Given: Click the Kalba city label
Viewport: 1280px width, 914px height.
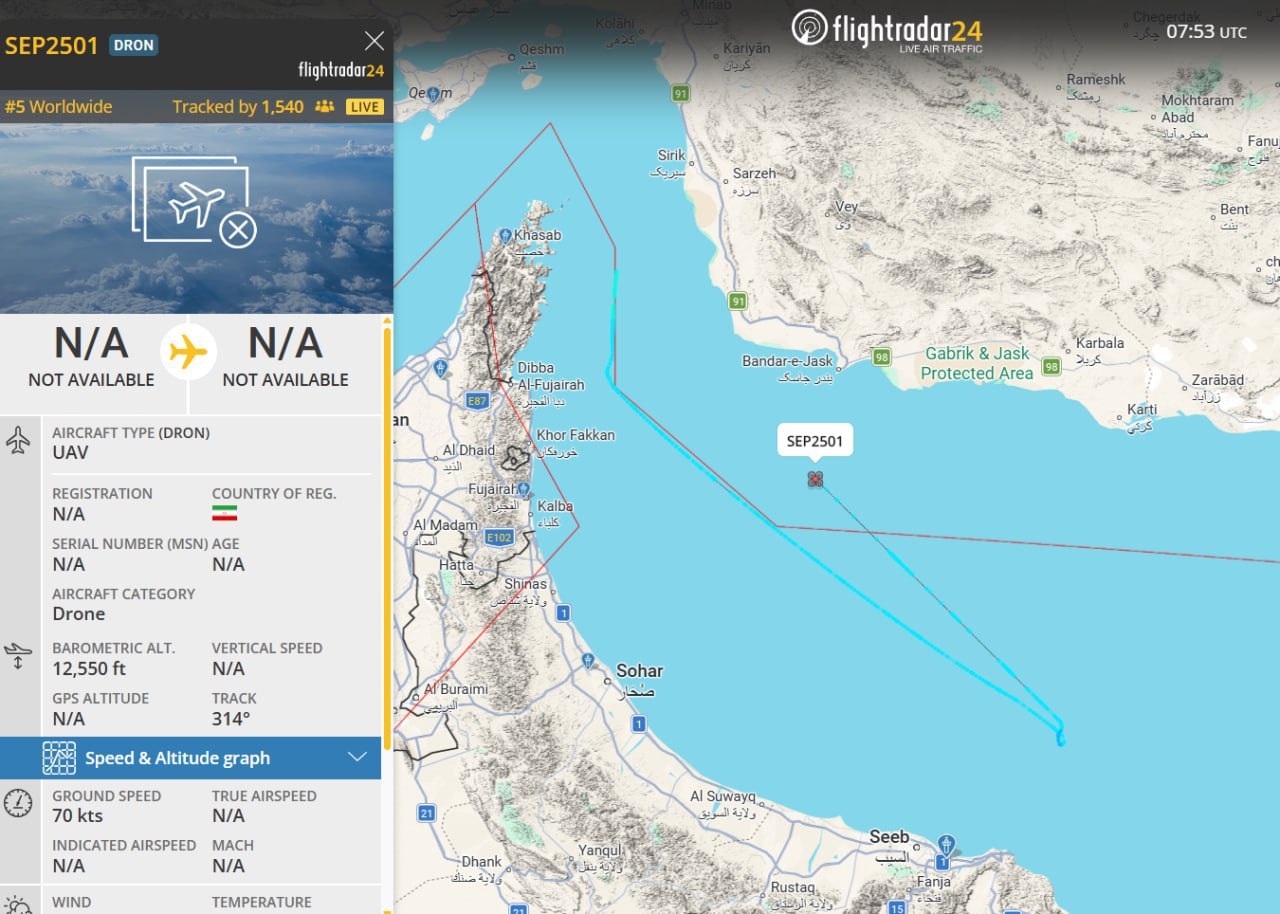Looking at the screenshot, I should coord(556,506).
